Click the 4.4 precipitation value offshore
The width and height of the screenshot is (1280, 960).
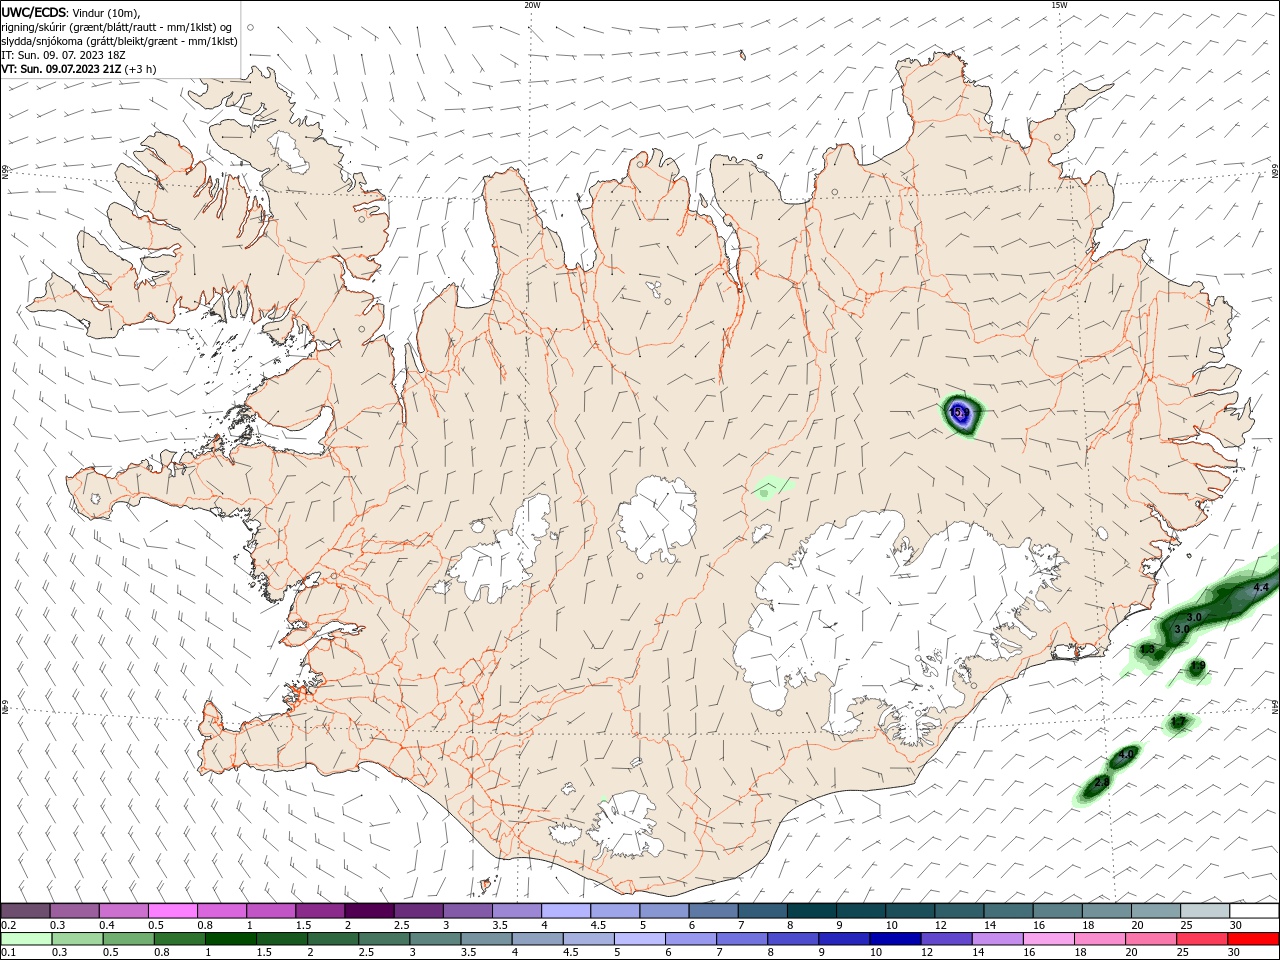pyautogui.click(x=1260, y=588)
